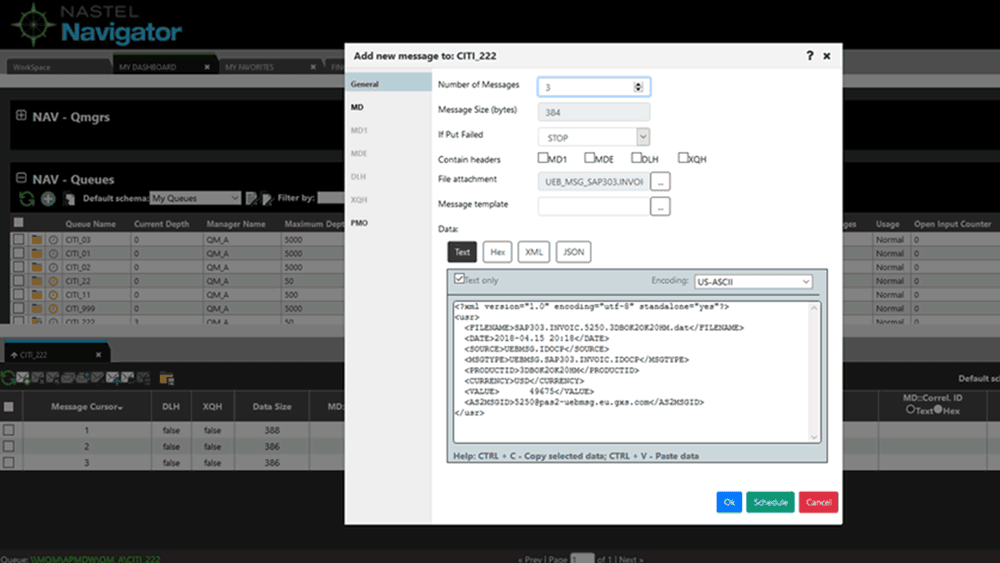Close the Add new message dialog

click(827, 56)
